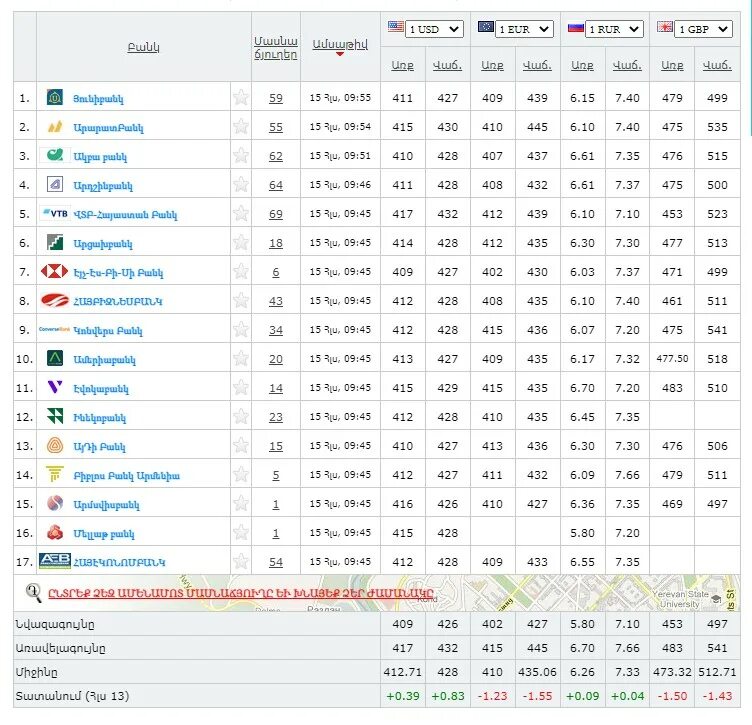Click the HSBC bank logo icon
Image resolution: width=752 pixels, height=725 pixels.
click(55, 271)
